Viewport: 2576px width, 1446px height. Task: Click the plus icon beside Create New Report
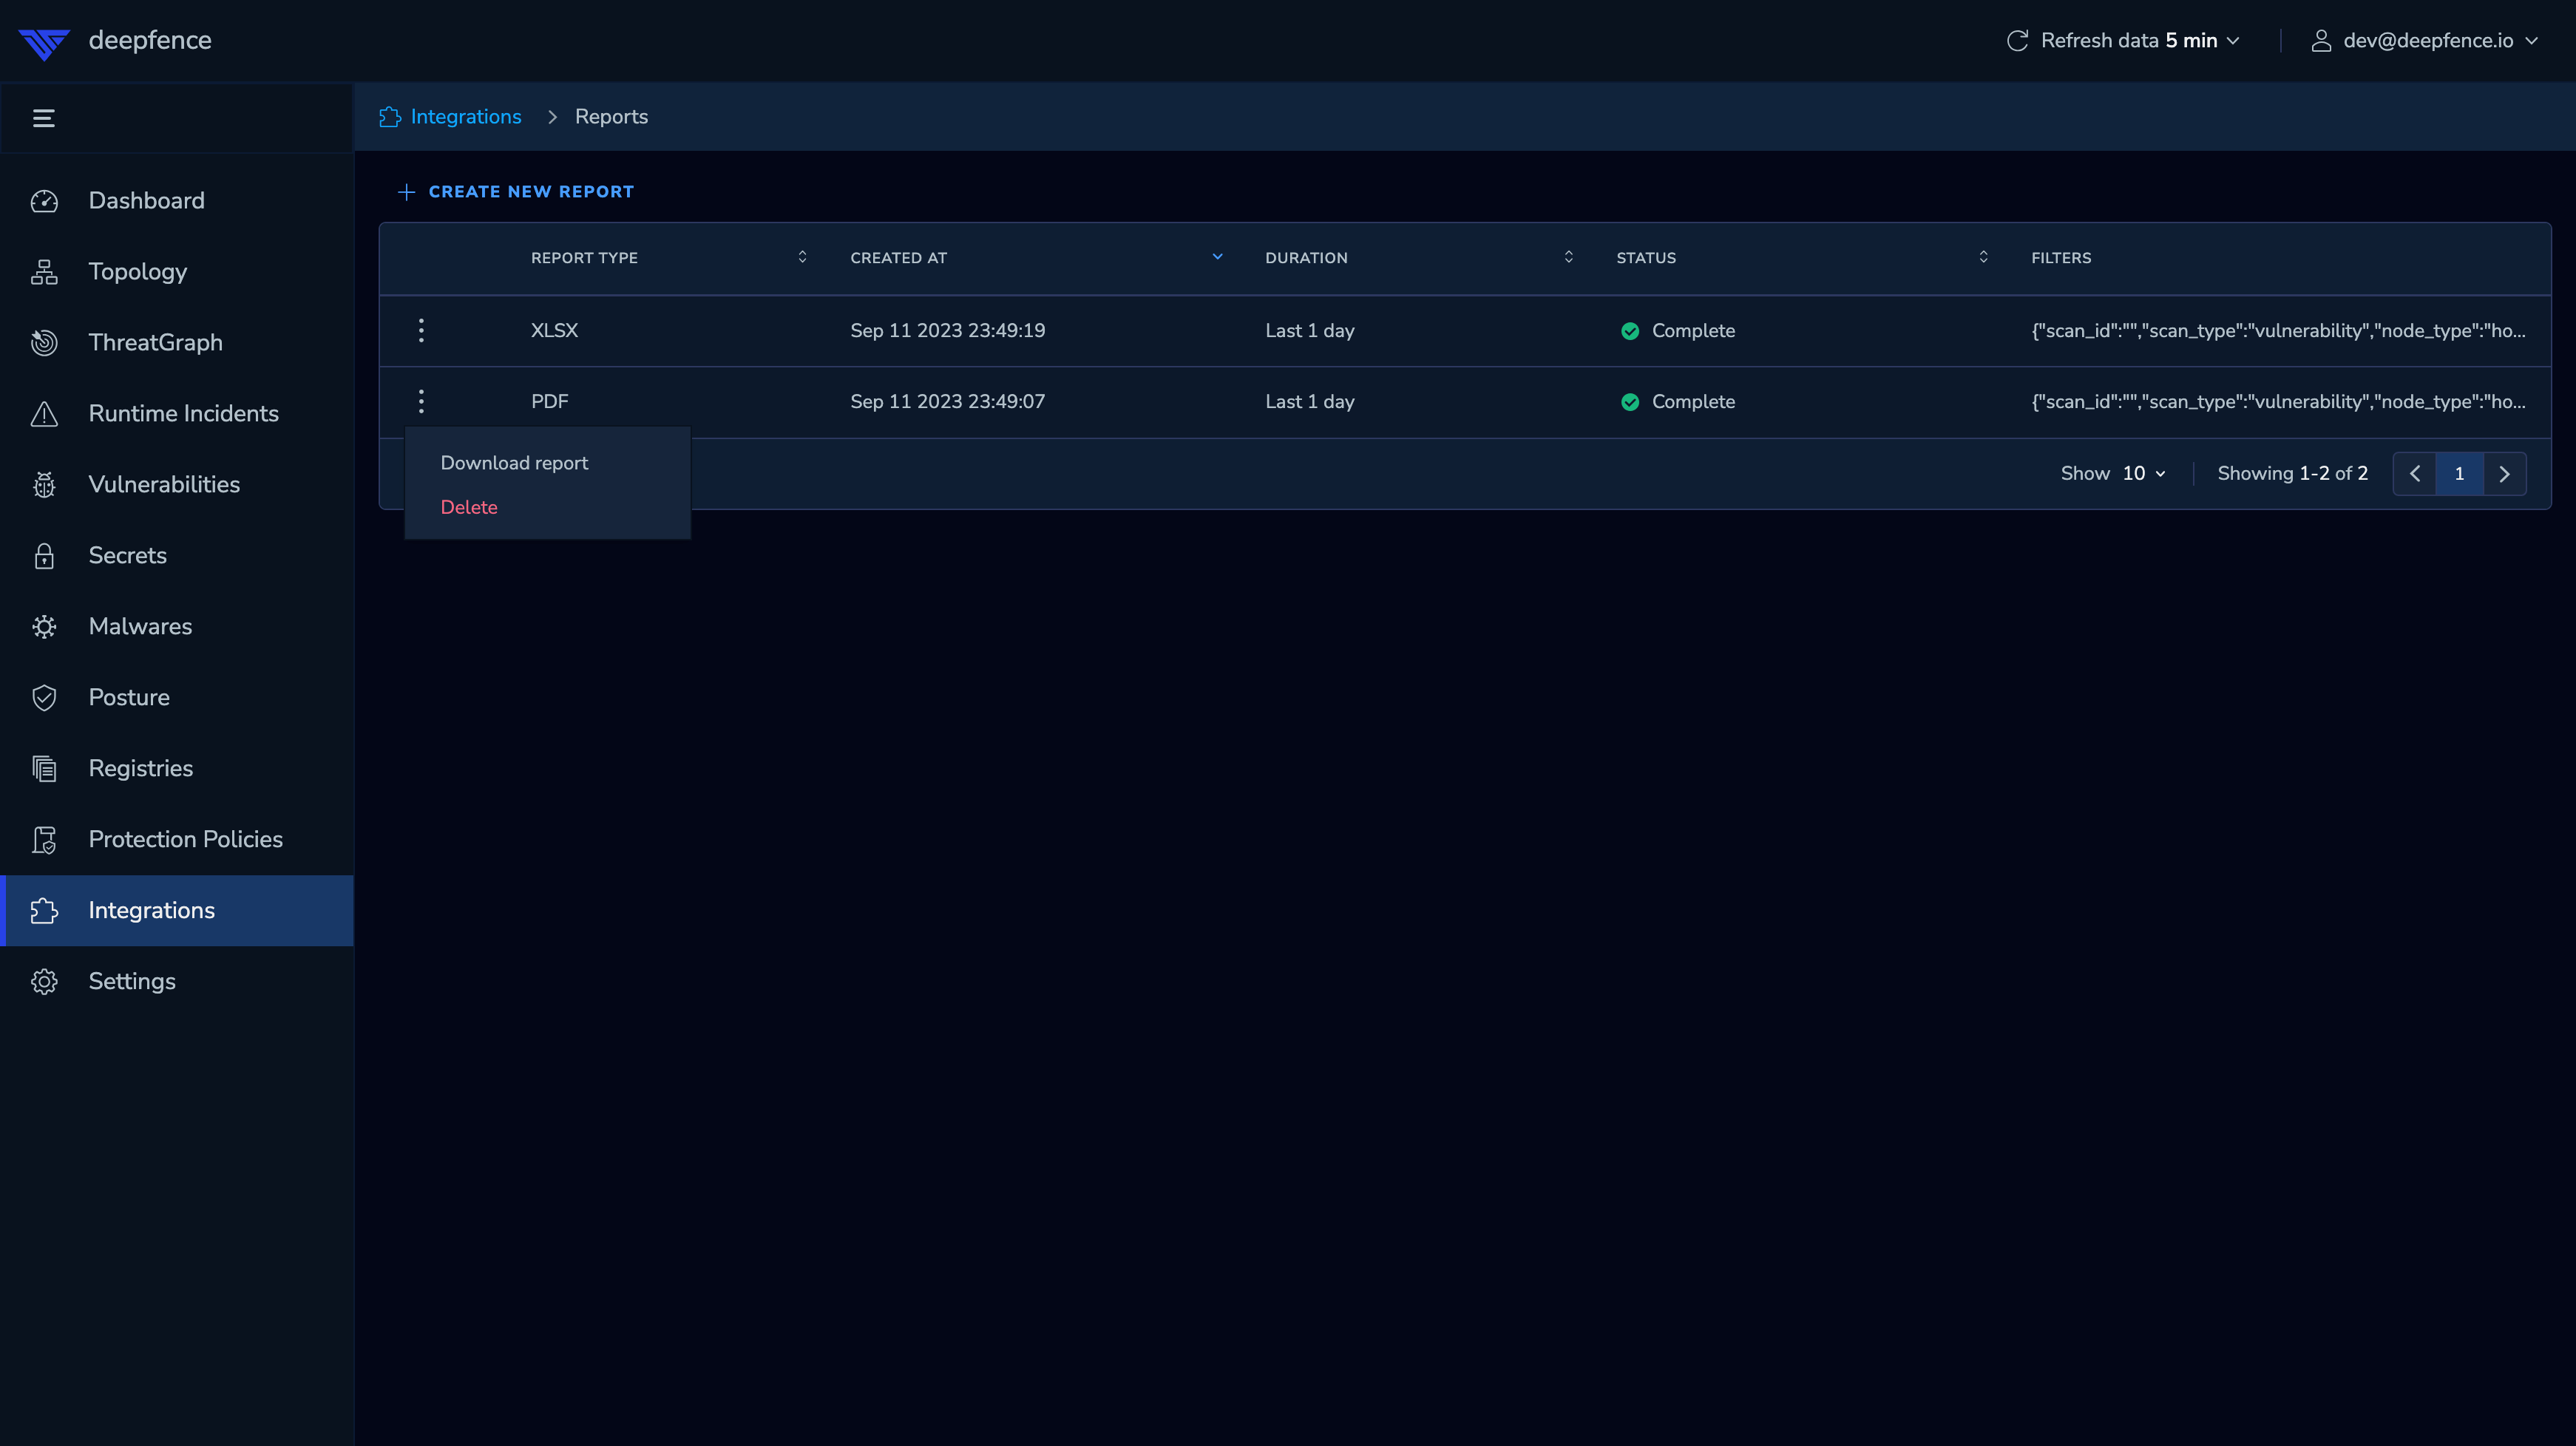[x=406, y=192]
